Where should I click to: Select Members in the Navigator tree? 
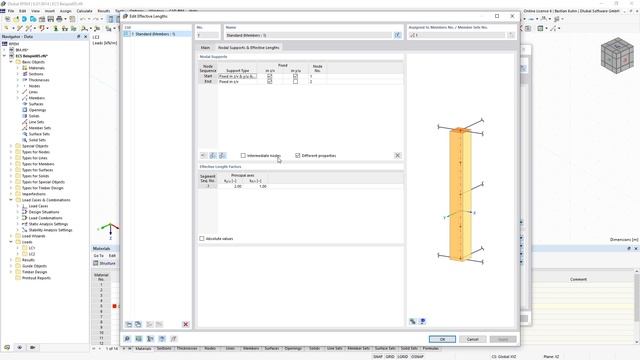pos(37,98)
